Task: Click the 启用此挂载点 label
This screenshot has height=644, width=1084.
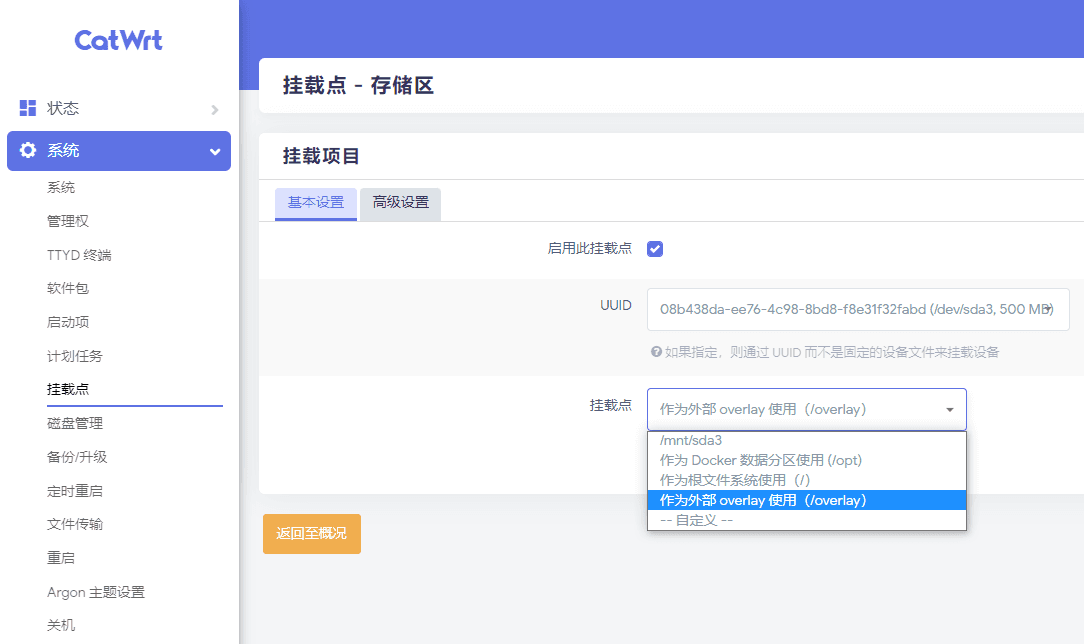Action: coord(590,248)
